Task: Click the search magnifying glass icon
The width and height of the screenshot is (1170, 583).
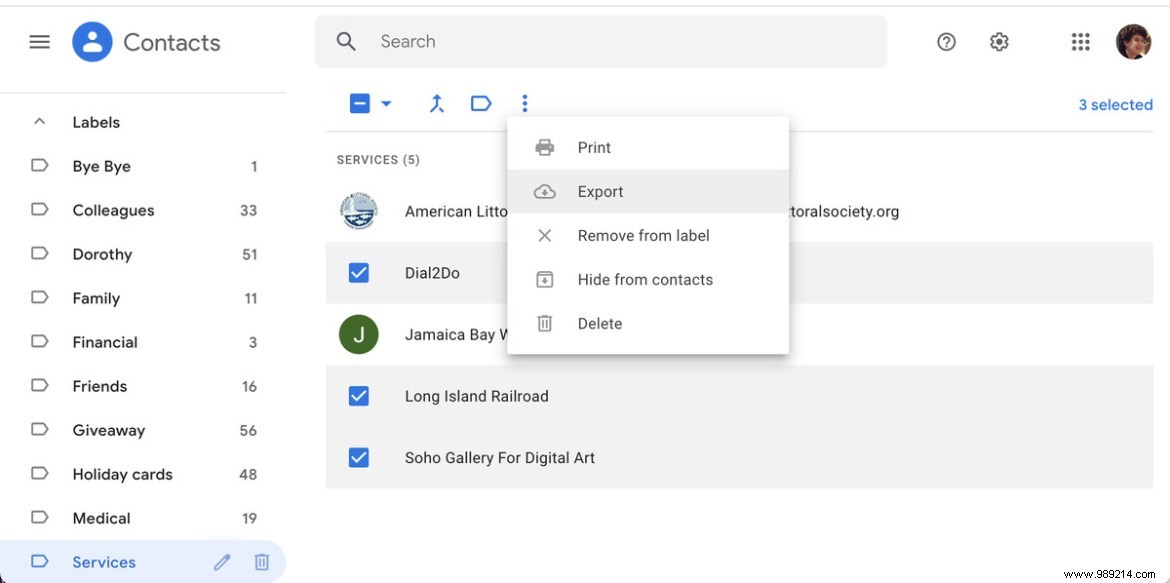Action: tap(345, 41)
